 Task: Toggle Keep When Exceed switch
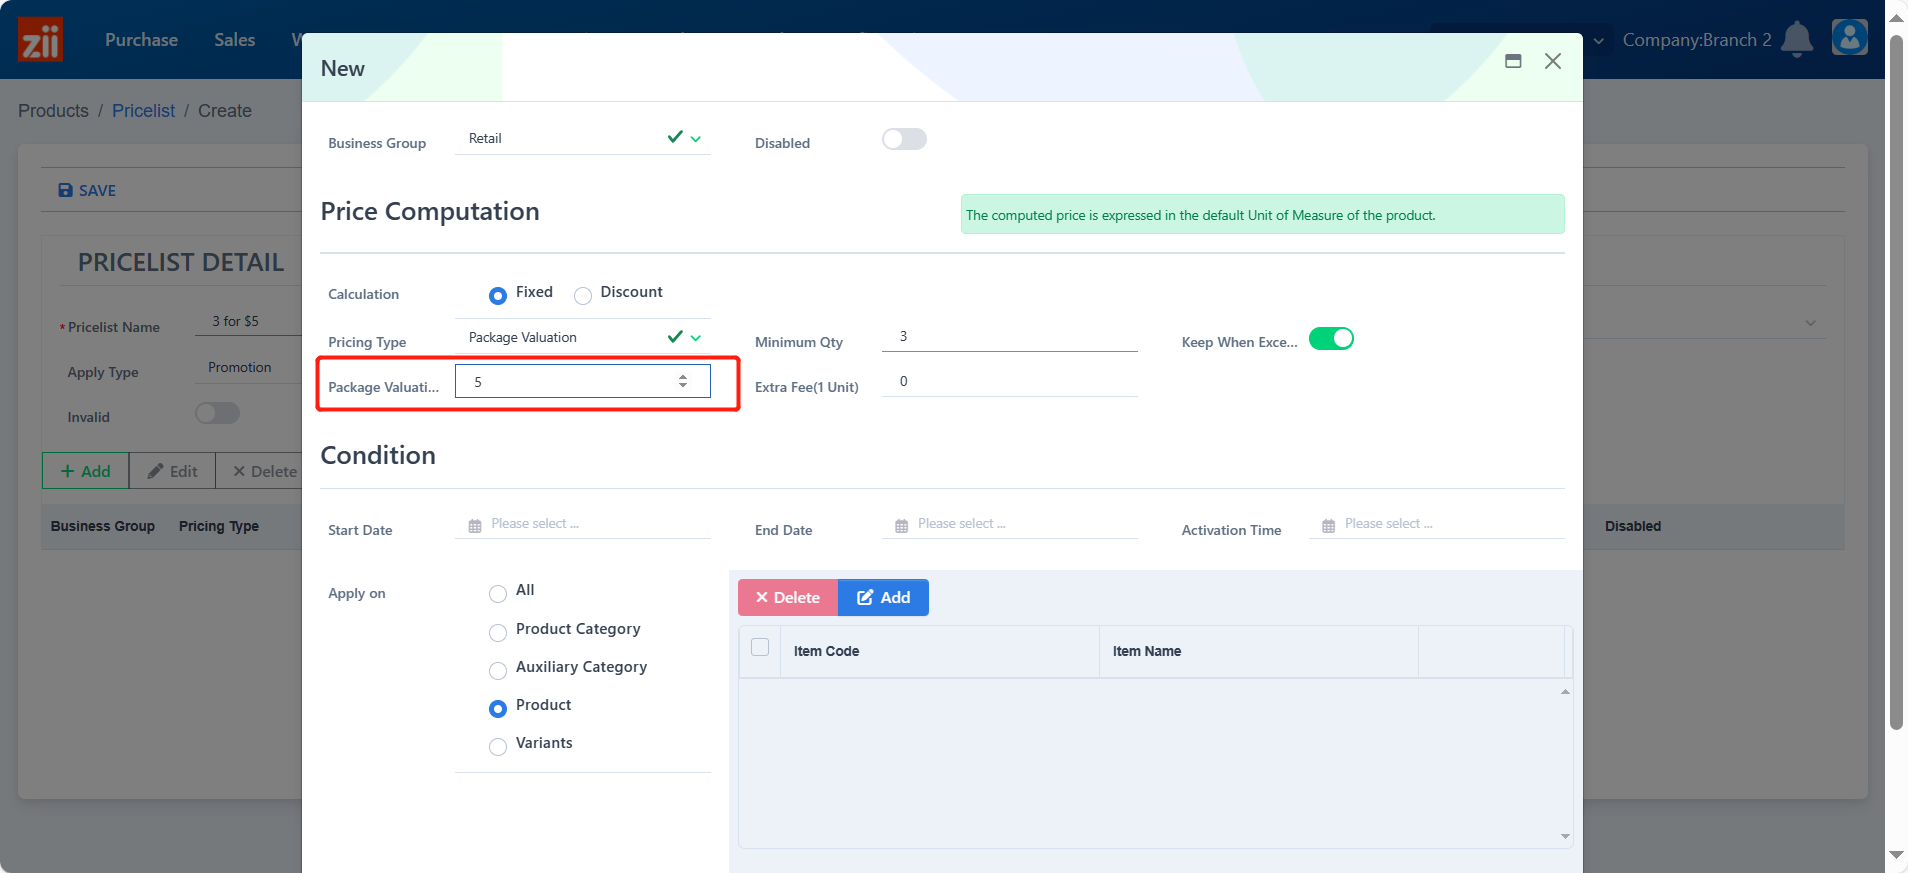(1331, 339)
